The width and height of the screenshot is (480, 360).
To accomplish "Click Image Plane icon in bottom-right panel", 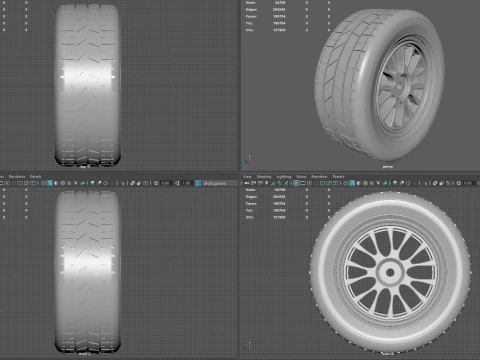I will [273, 183].
